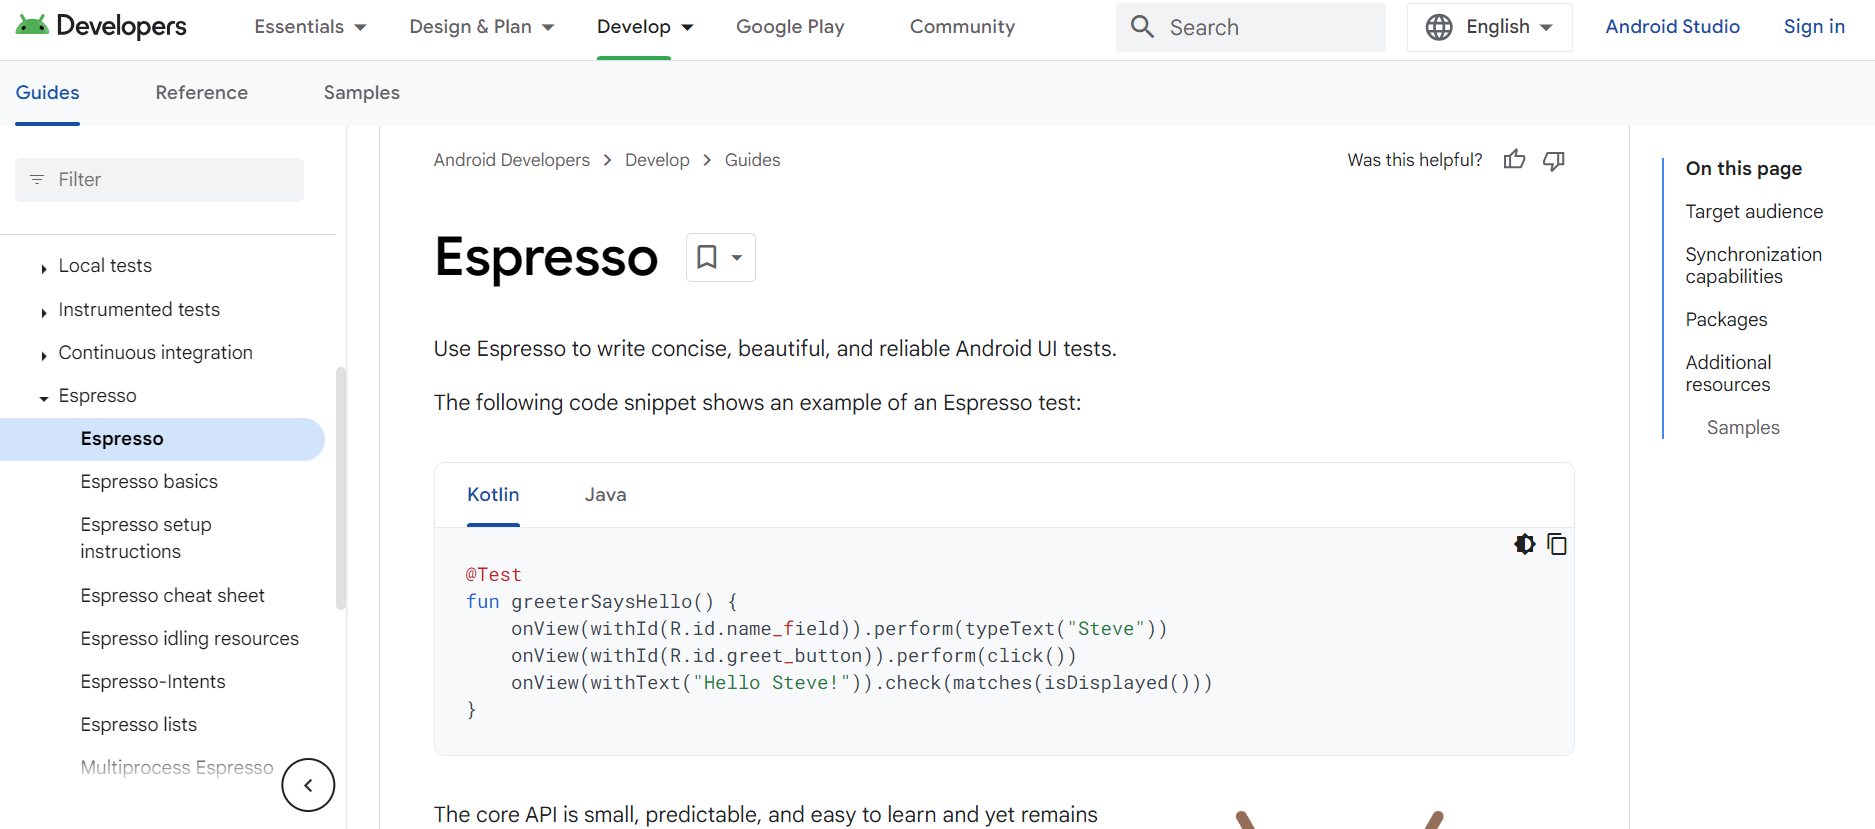1875x829 pixels.
Task: Go to the Android Studio link
Action: click(1672, 27)
